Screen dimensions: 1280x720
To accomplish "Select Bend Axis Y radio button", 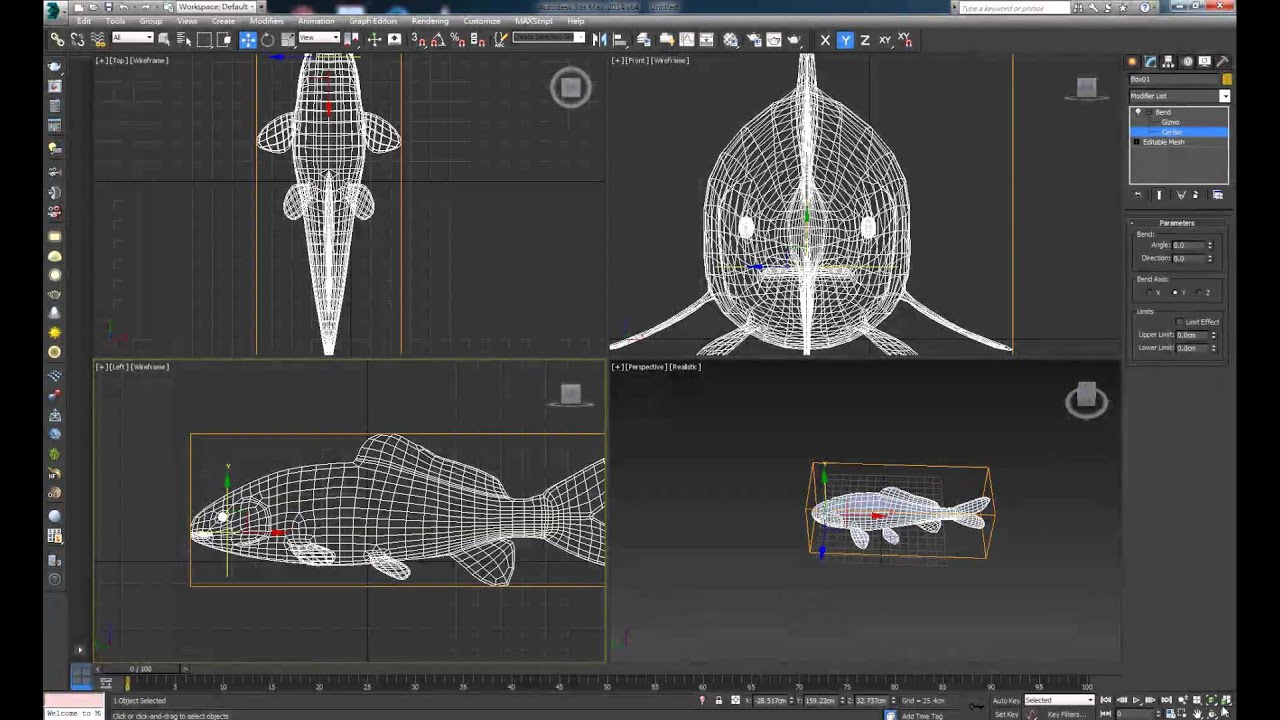I will coord(1175,292).
